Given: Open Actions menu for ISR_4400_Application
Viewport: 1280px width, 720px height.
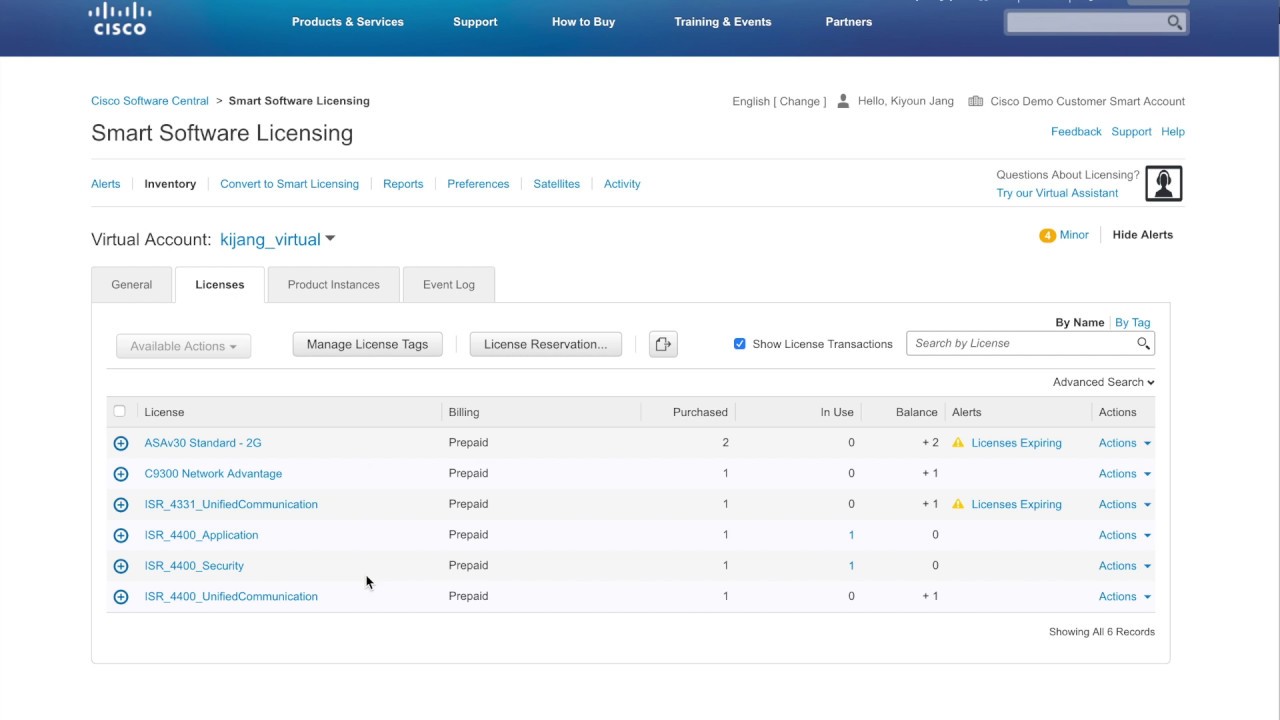Looking at the screenshot, I should coord(1125,535).
